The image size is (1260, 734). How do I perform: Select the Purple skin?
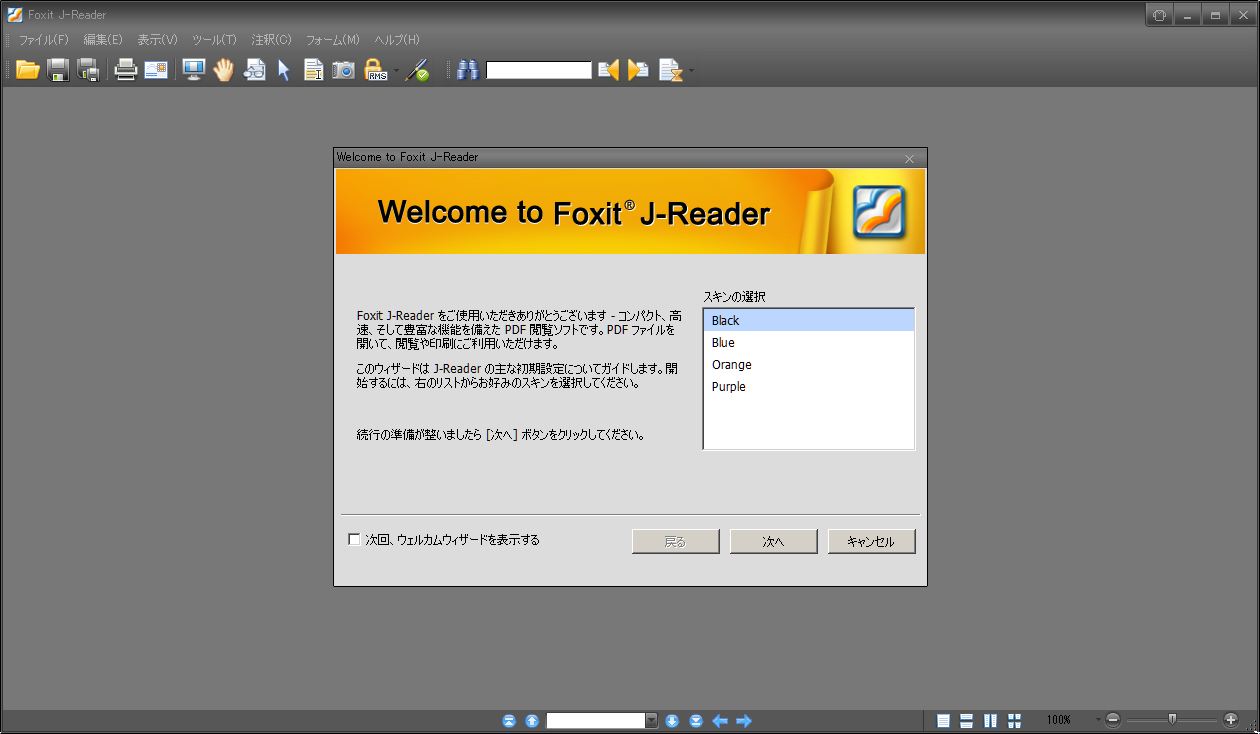[809, 386]
